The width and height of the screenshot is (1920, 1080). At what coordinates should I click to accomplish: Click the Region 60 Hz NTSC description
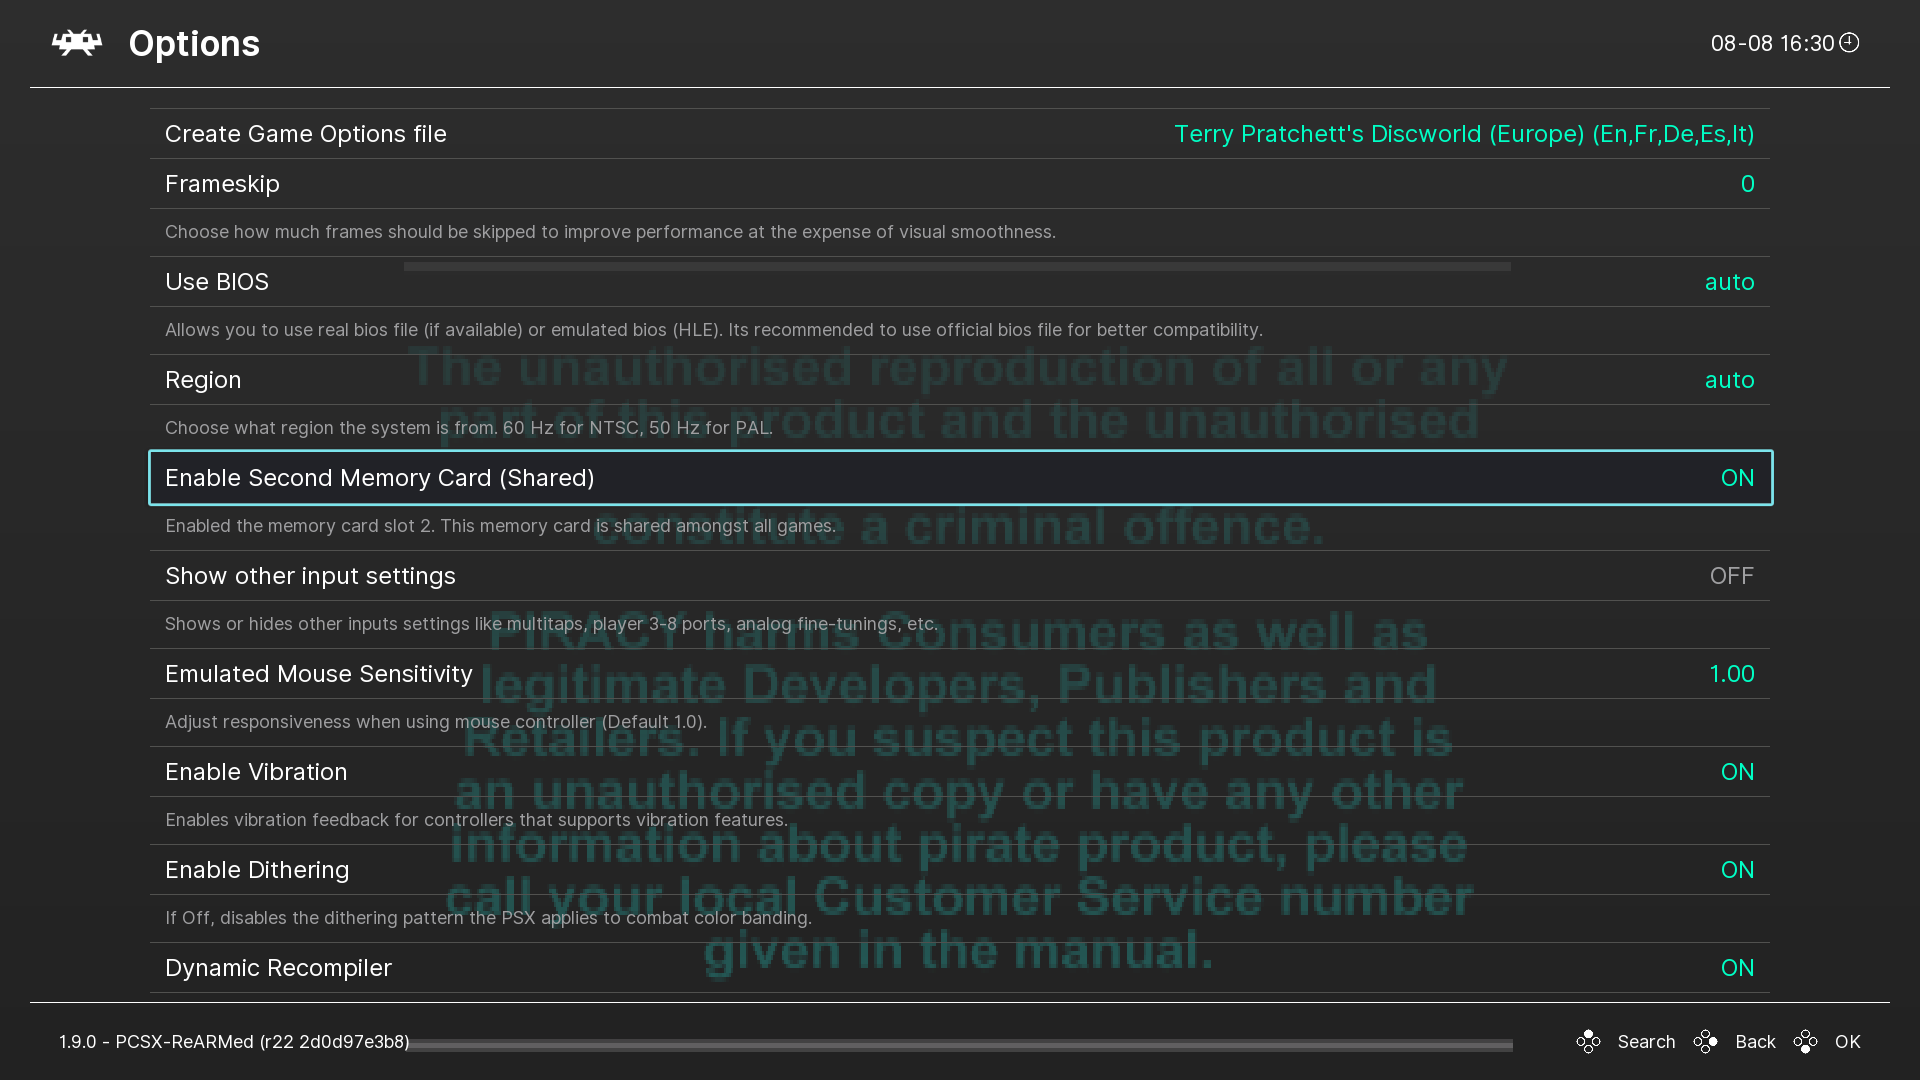point(469,428)
